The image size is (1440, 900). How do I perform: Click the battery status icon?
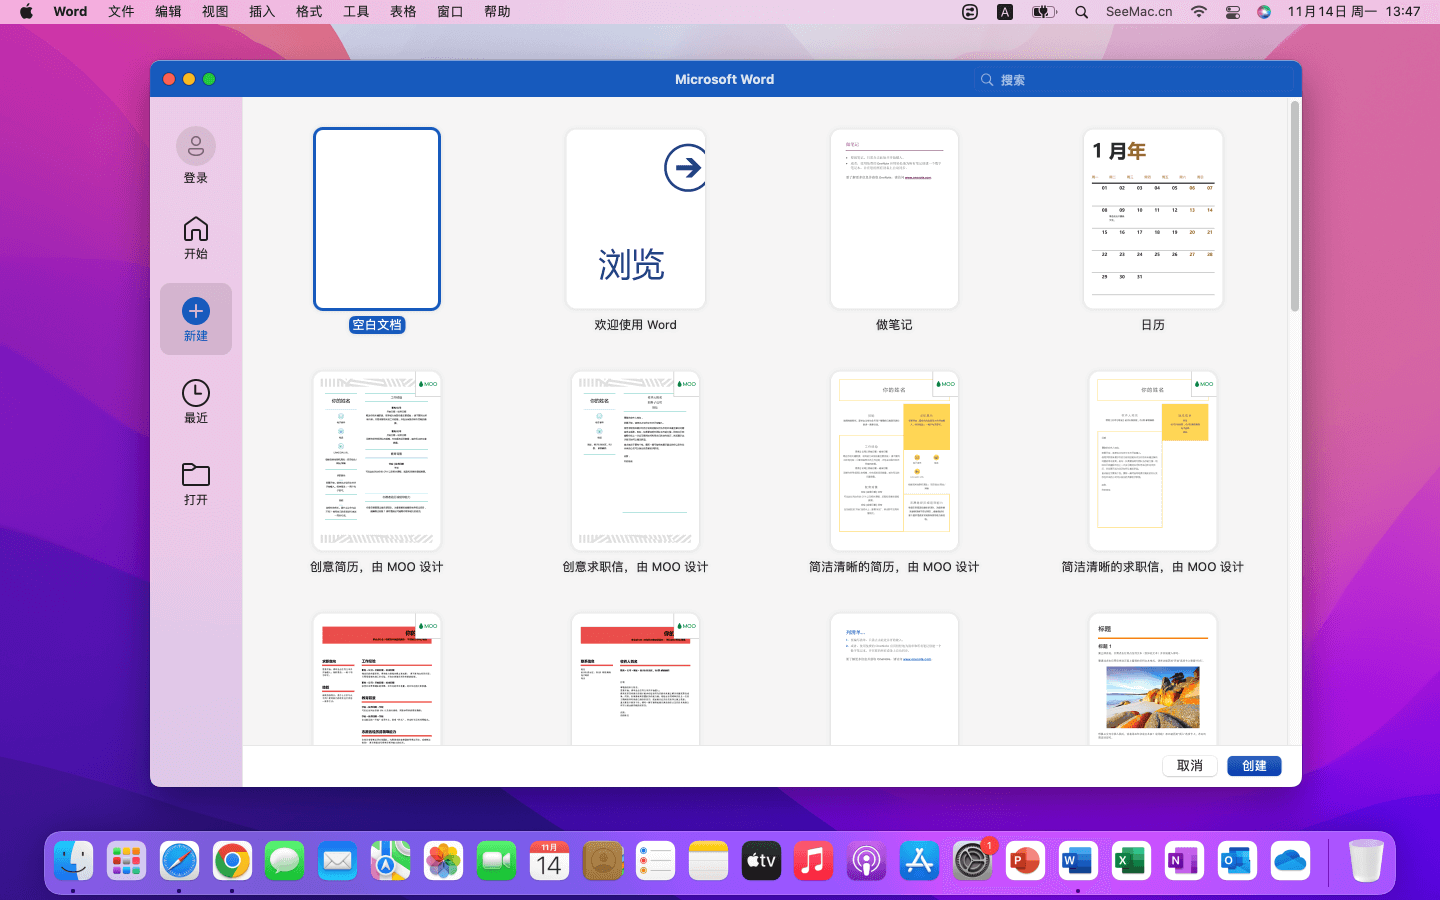pyautogui.click(x=1044, y=12)
